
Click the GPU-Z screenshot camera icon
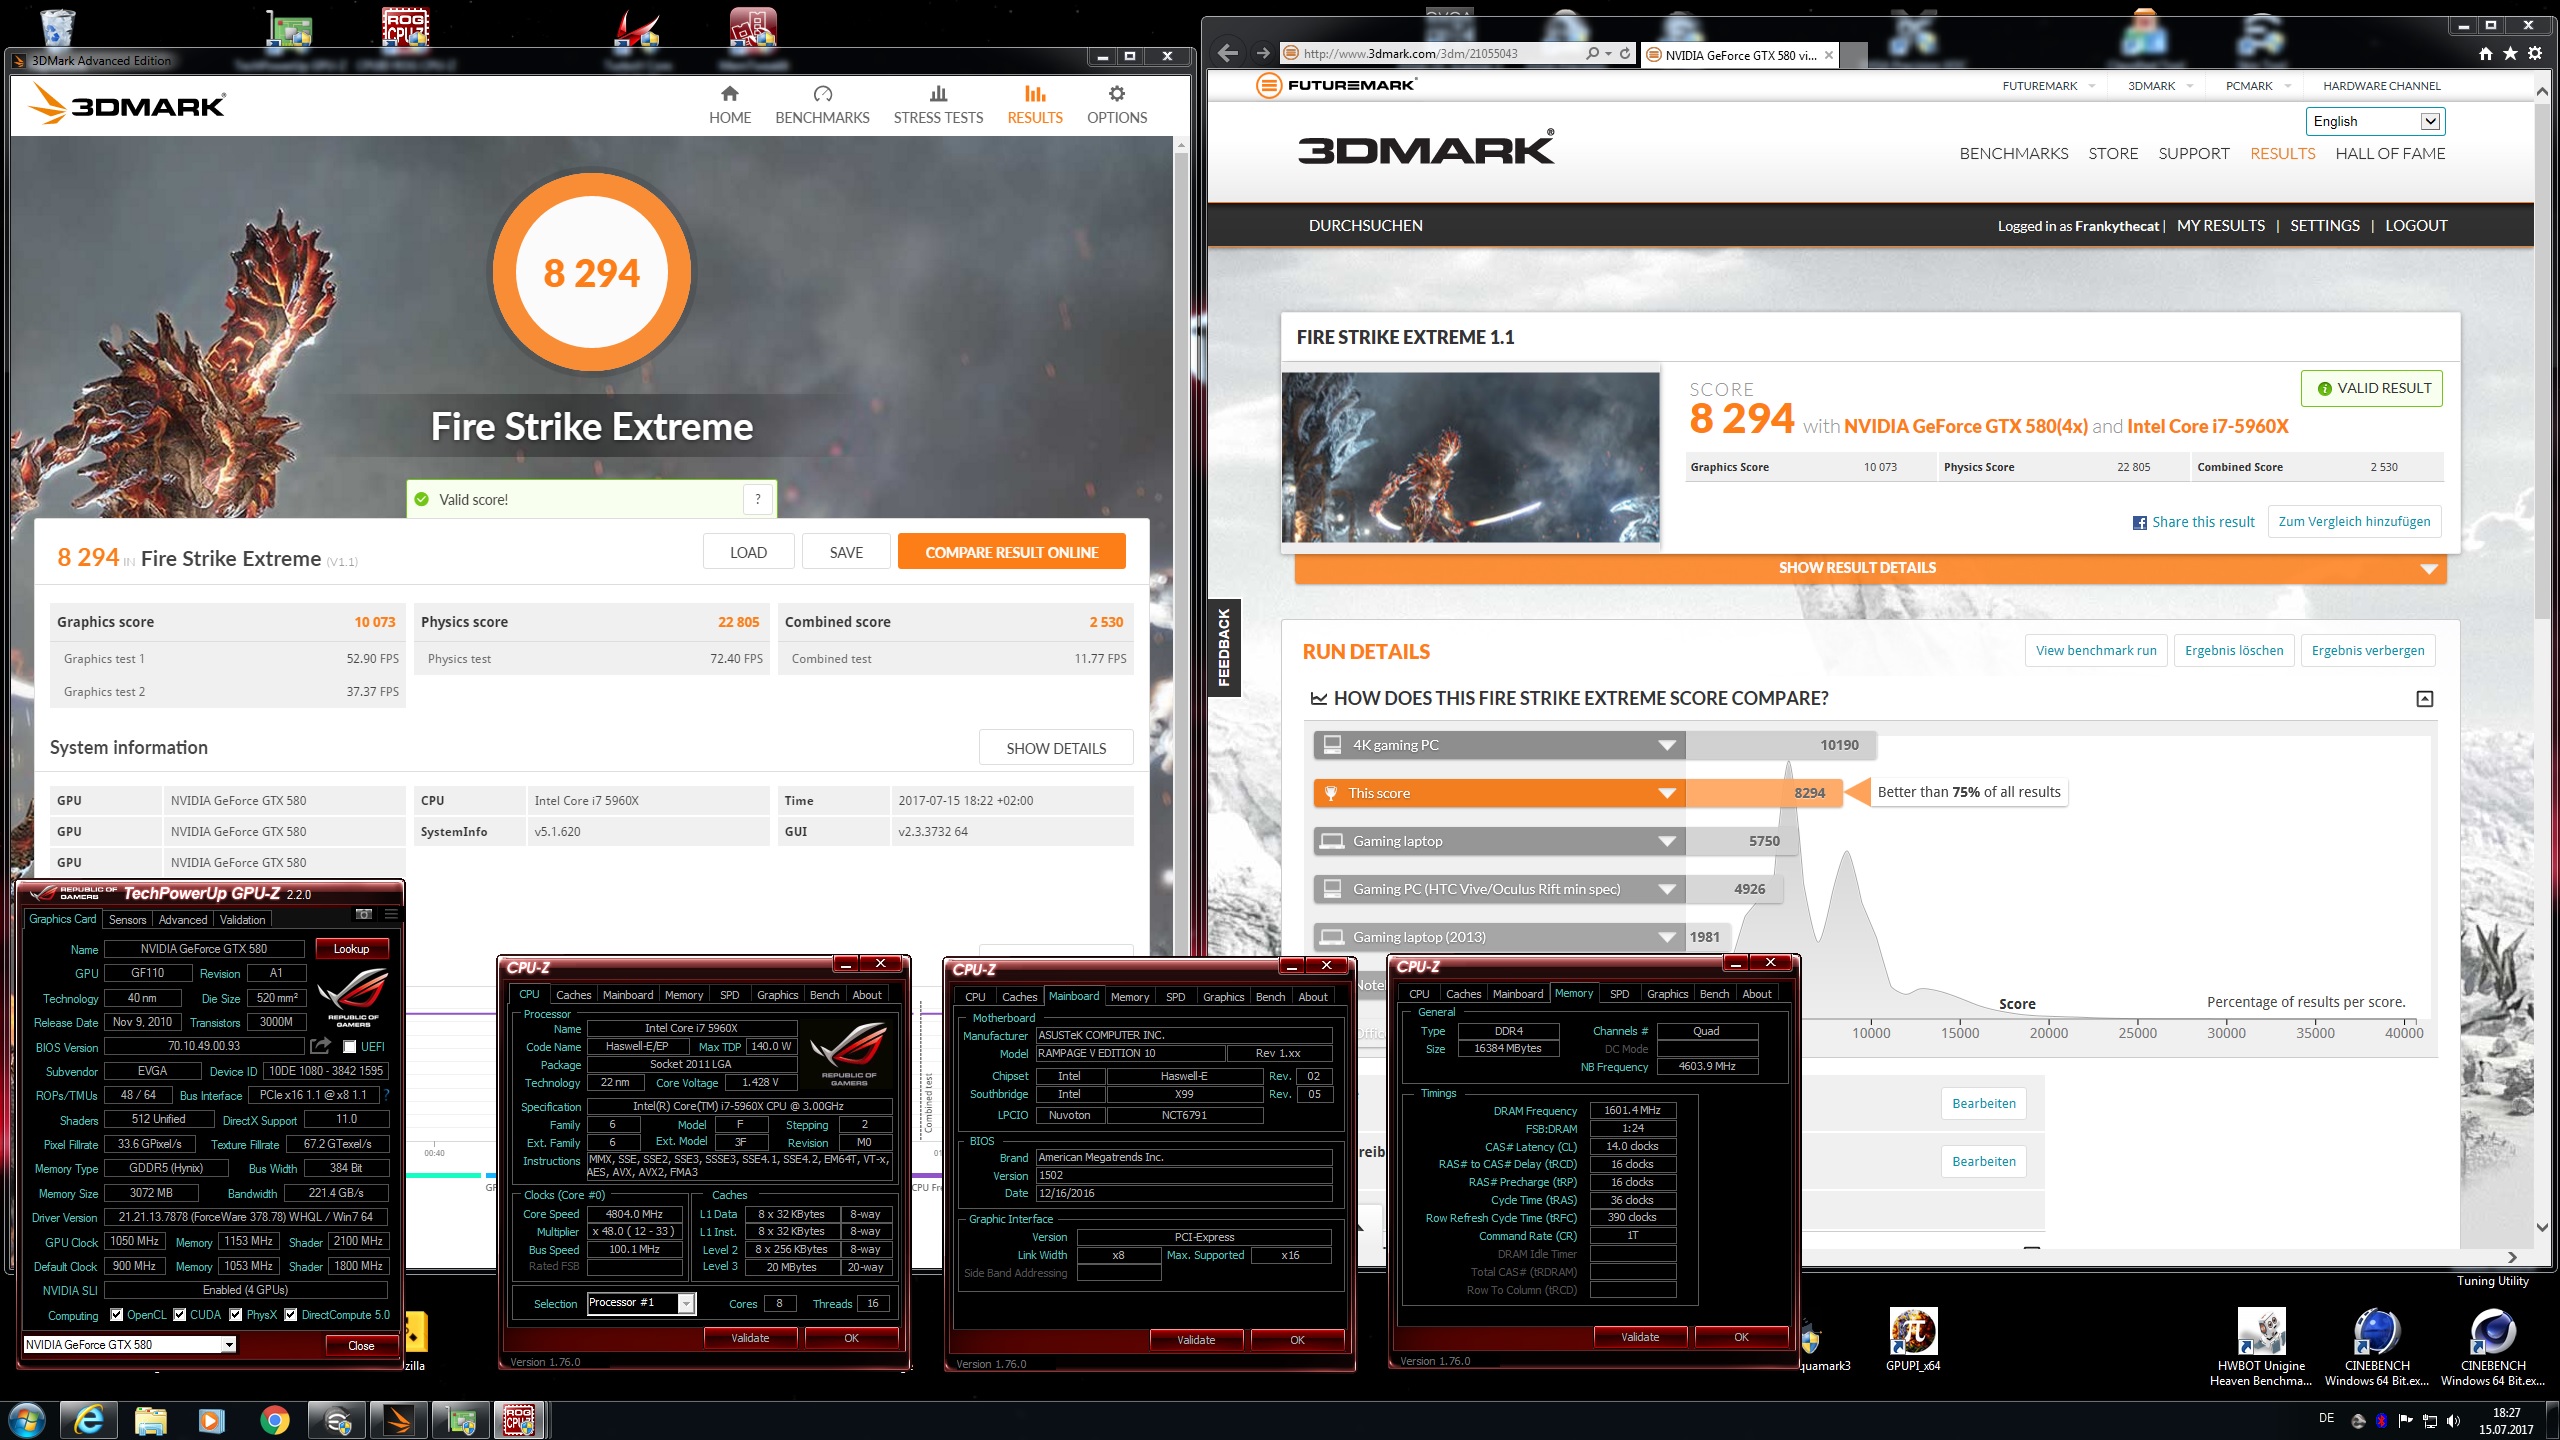coord(364,914)
